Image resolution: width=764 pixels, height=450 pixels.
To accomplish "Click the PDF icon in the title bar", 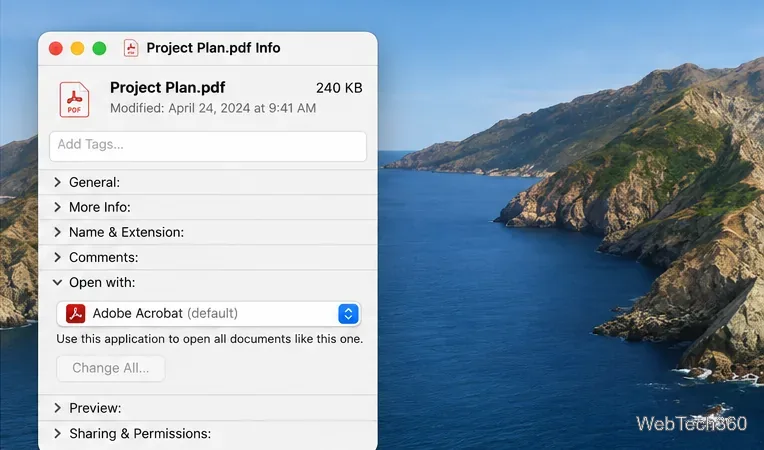I will (x=131, y=48).
